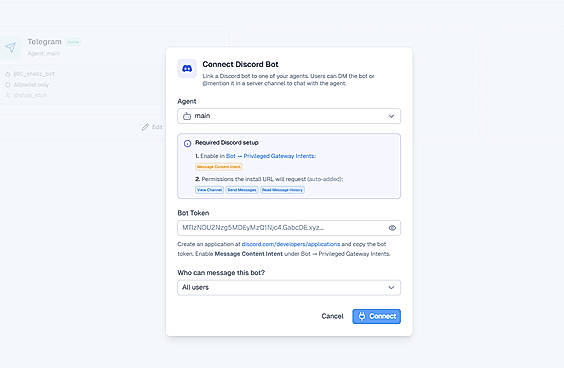Click the Discord logo icon in dialog header
The width and height of the screenshot is (564, 368).
point(187,68)
